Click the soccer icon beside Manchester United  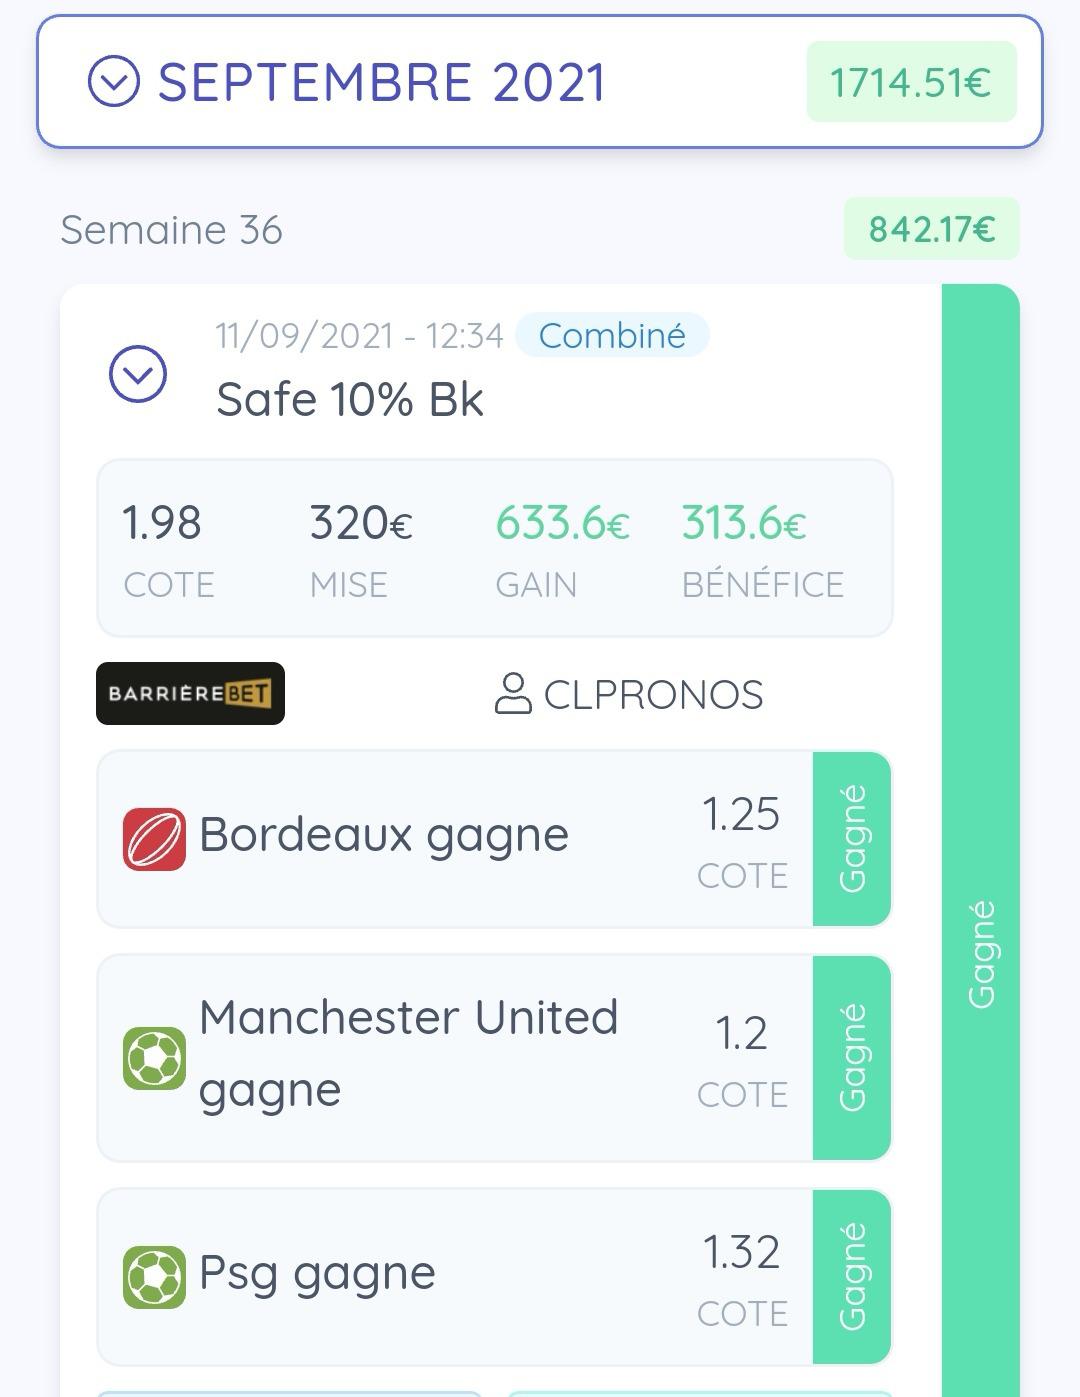click(154, 1058)
